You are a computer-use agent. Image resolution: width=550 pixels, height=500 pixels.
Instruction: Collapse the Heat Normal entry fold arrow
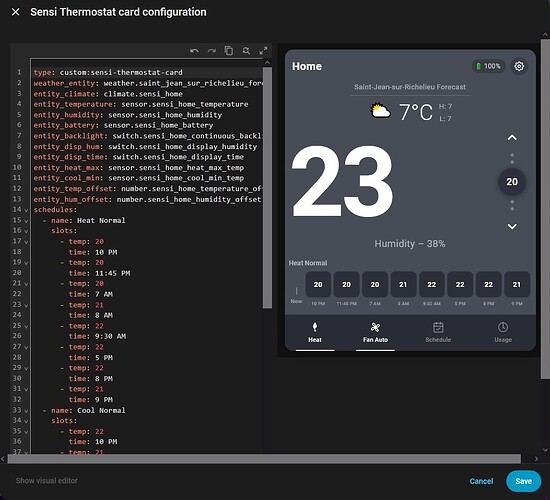pyautogui.click(x=26, y=221)
